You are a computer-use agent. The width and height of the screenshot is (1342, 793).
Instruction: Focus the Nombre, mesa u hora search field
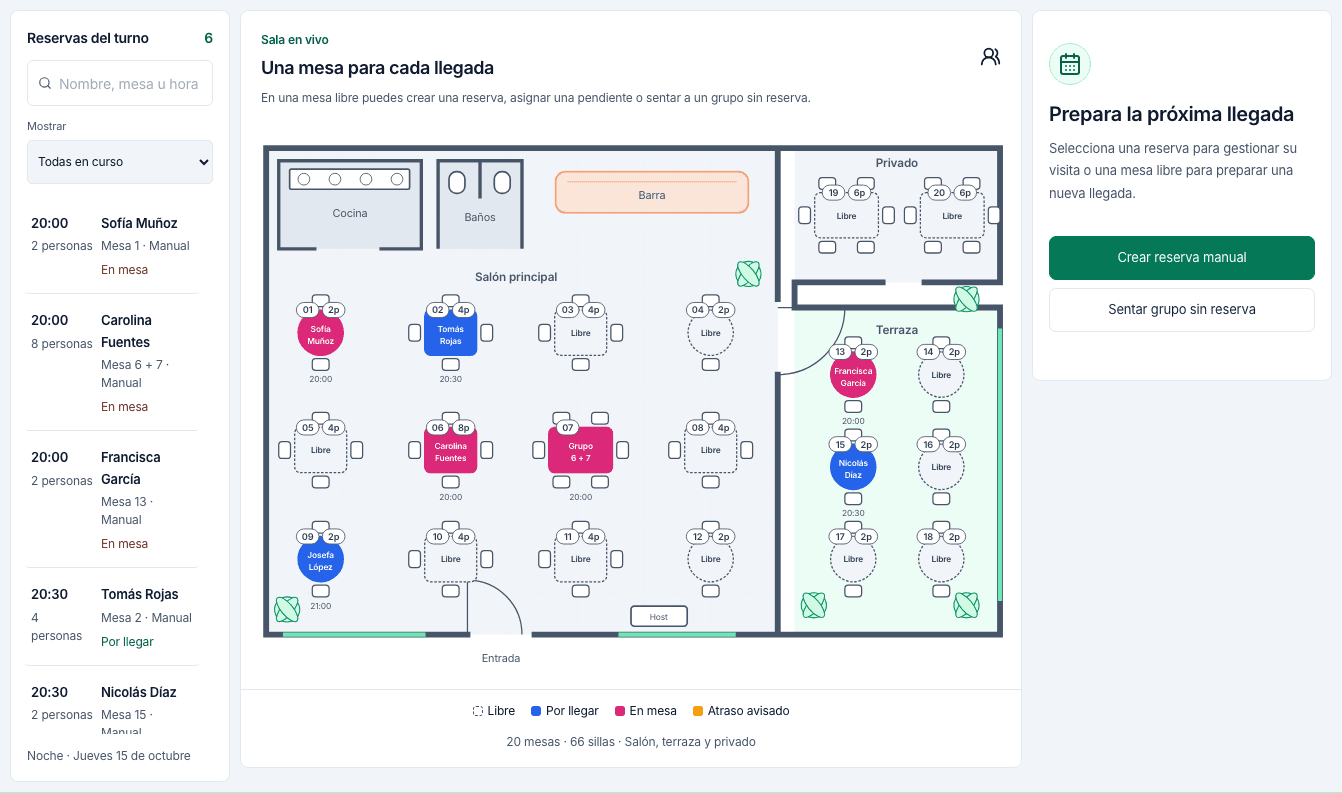coord(120,83)
